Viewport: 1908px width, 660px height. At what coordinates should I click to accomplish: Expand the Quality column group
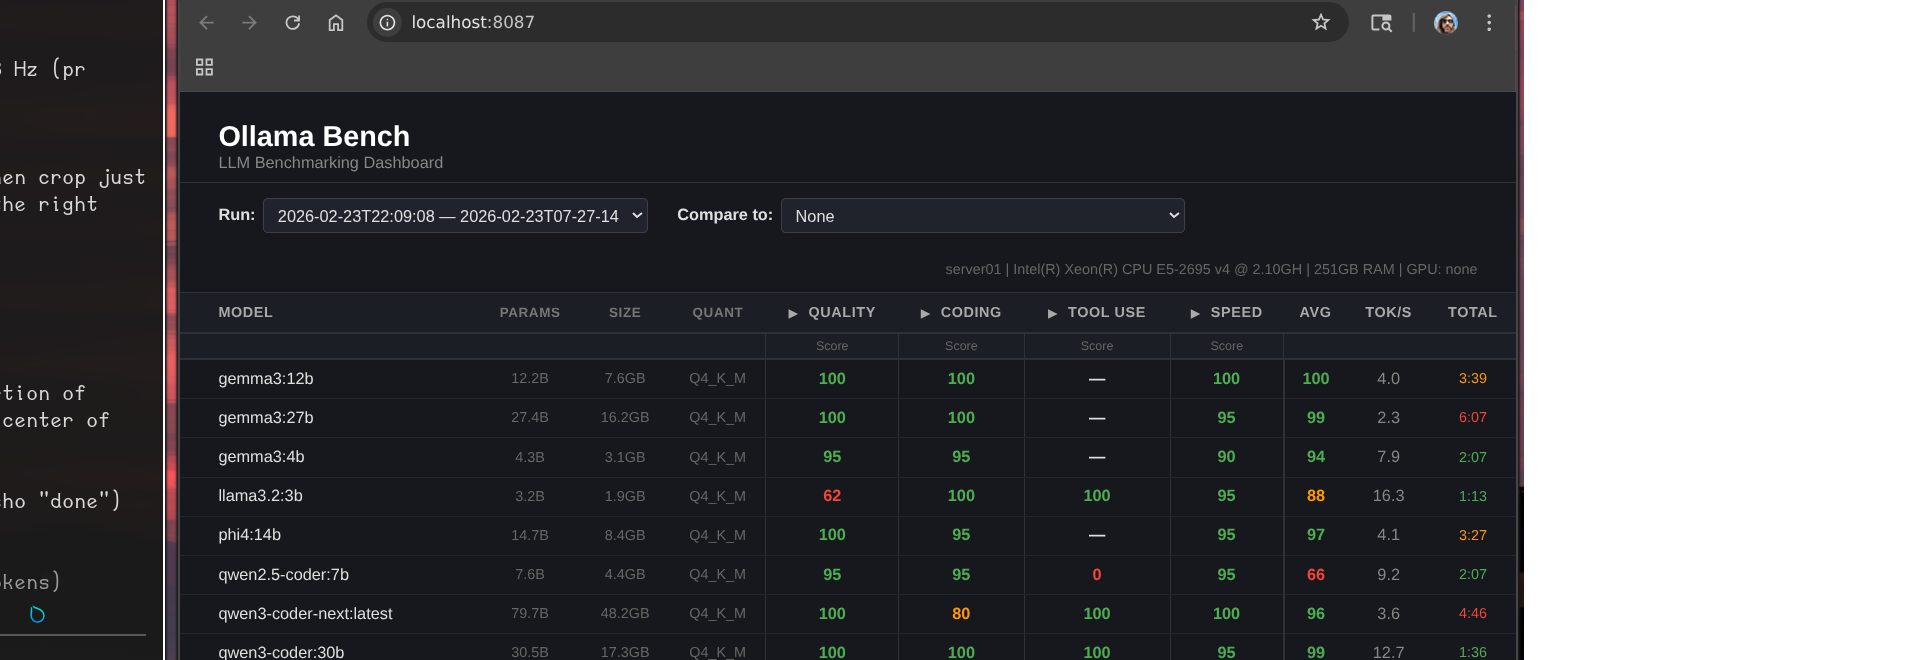(x=831, y=312)
